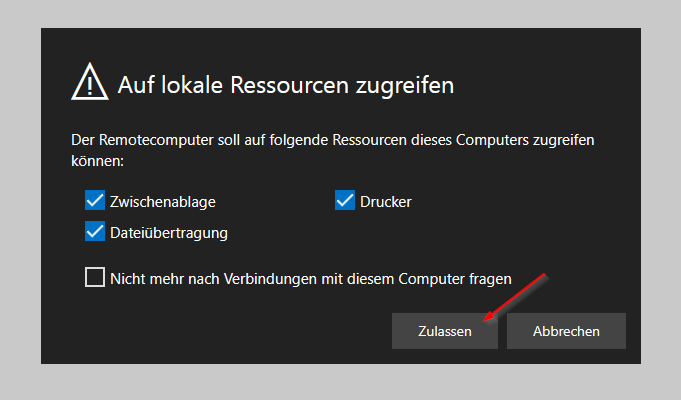Cancel the dialog via Abbrechen

click(x=566, y=331)
